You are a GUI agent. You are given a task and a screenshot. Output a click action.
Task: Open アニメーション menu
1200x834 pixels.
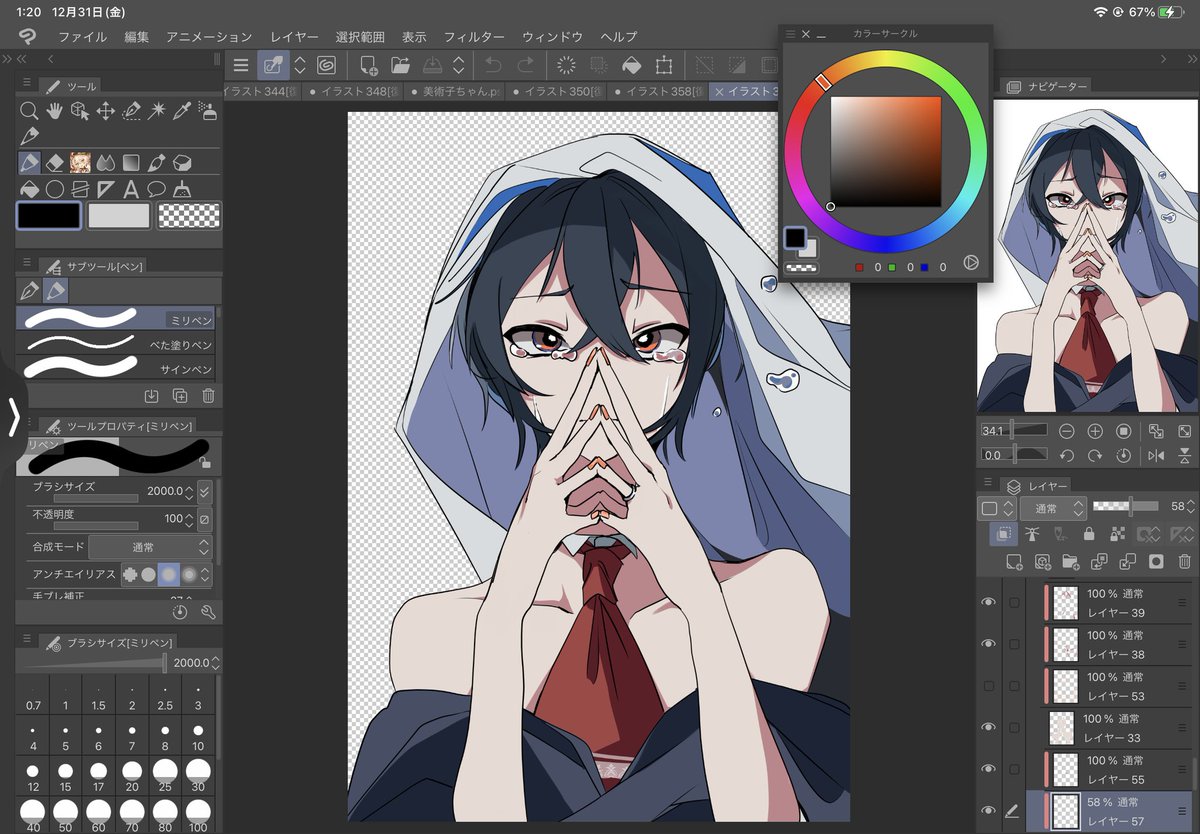(x=209, y=37)
